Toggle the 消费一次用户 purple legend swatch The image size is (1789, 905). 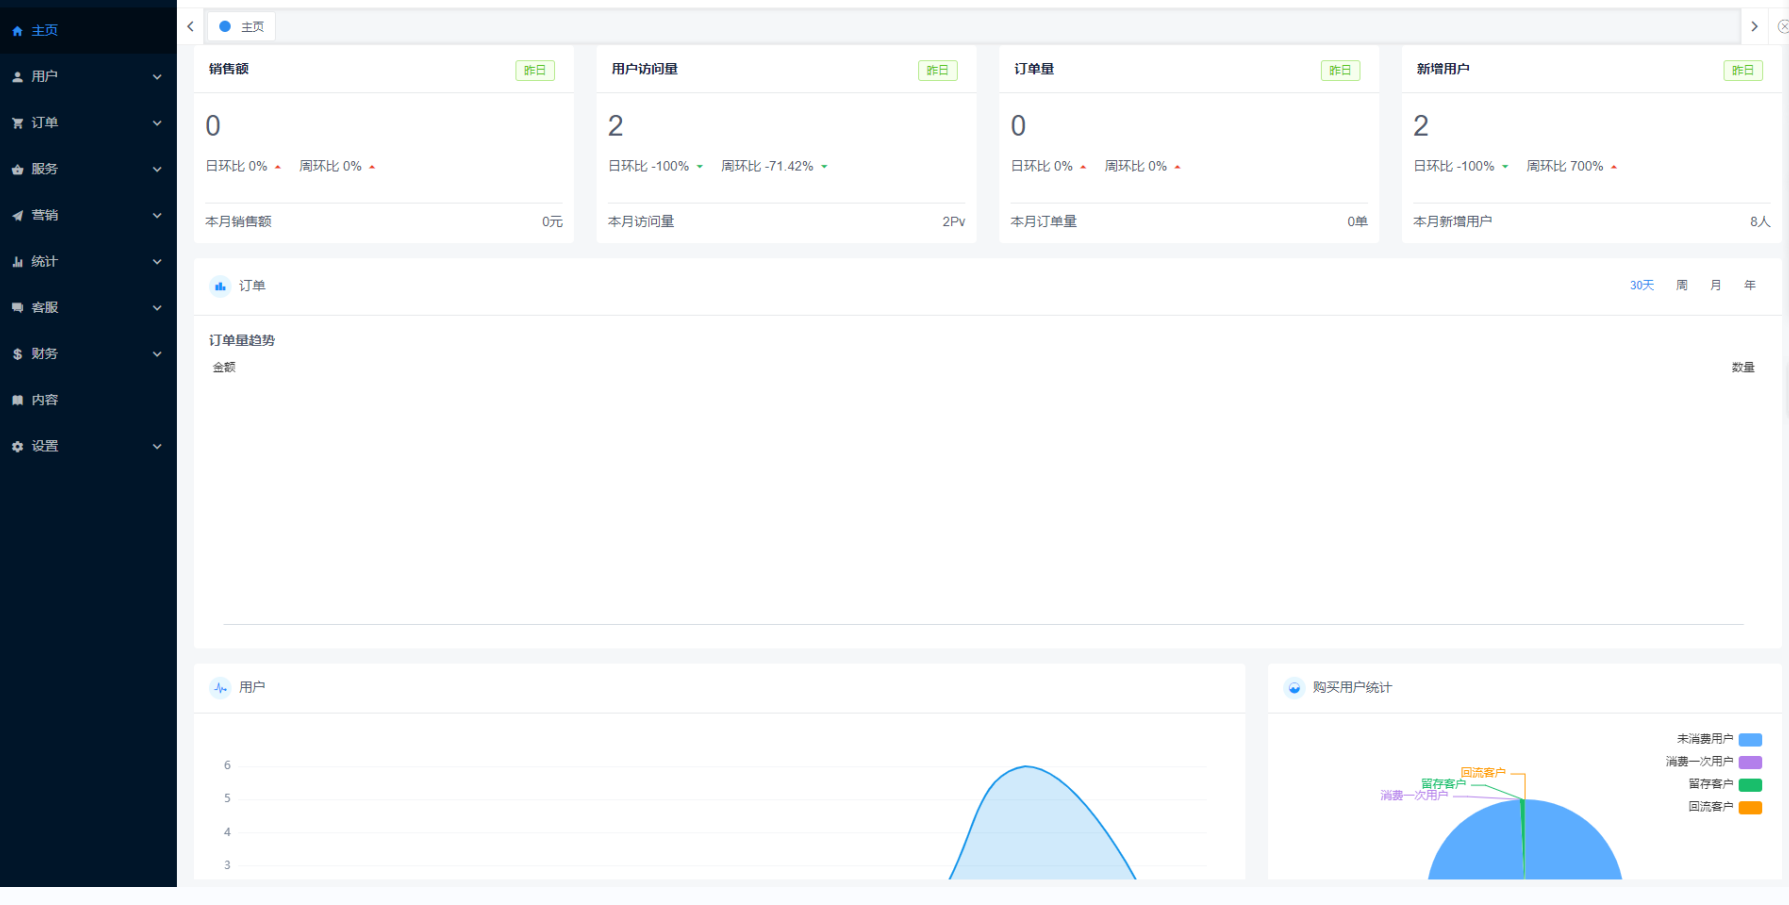[x=1750, y=762]
